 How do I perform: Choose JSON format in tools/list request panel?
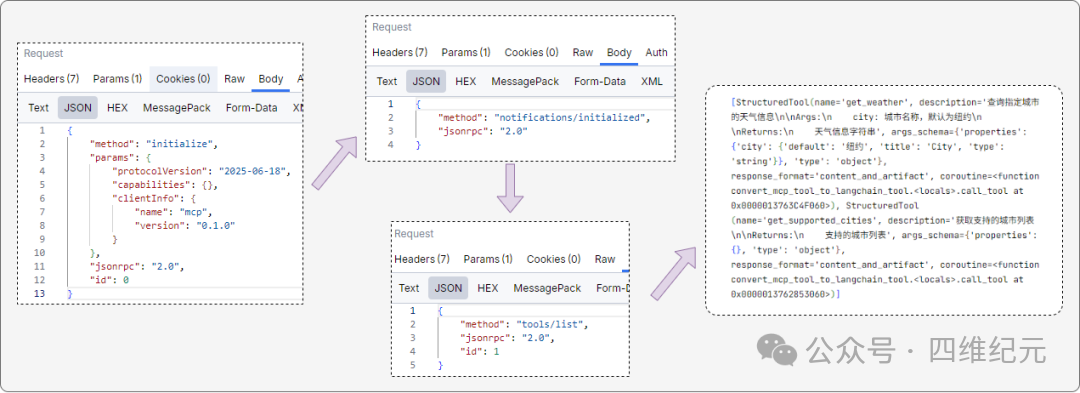coord(448,288)
